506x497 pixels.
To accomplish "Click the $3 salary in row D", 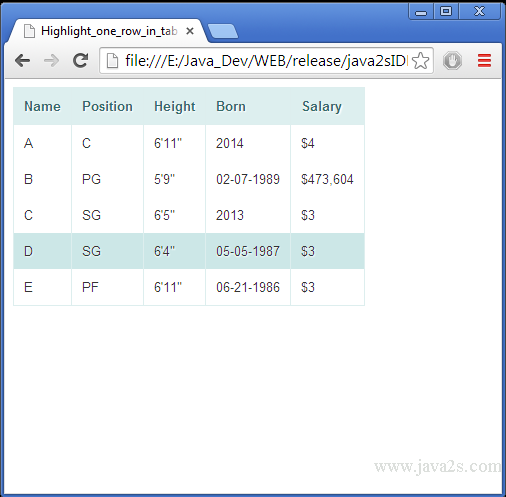I will point(327,251).
